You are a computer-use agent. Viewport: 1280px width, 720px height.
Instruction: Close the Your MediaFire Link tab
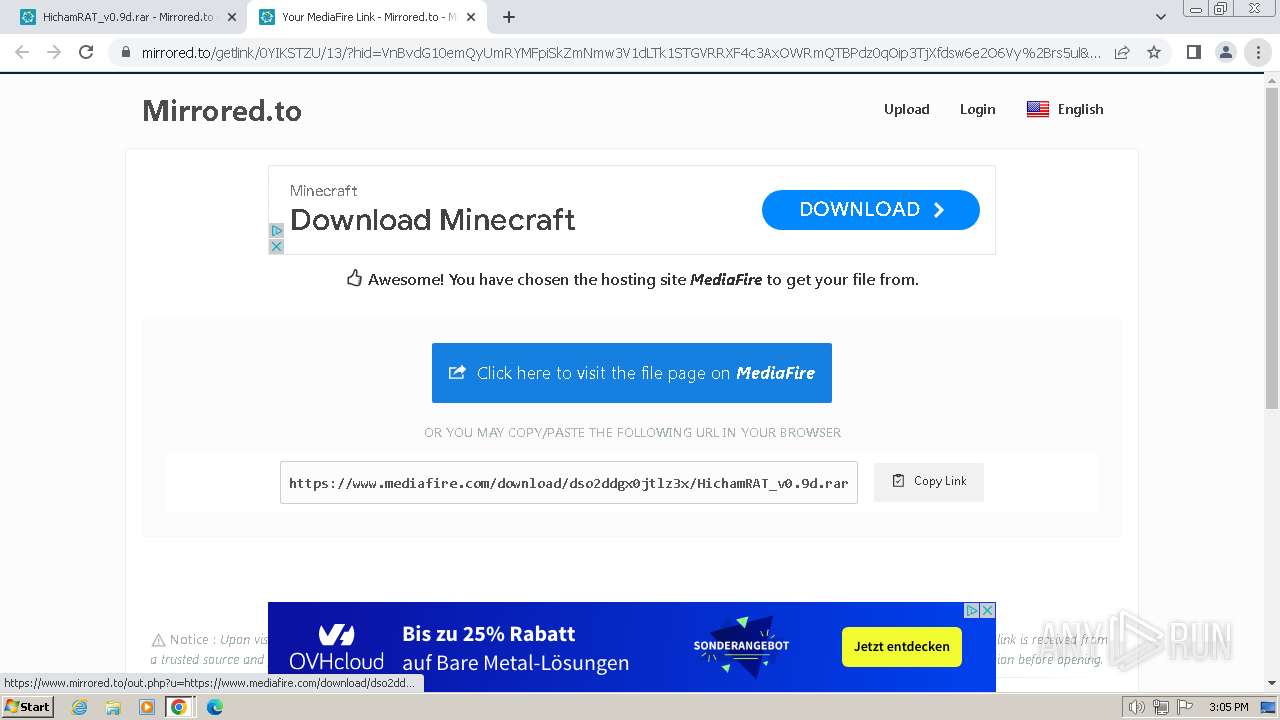coord(471,17)
